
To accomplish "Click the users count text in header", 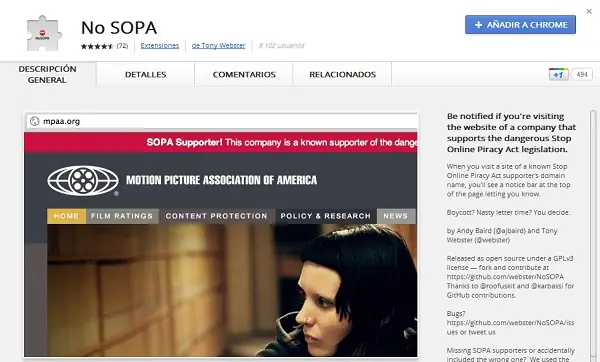I will point(281,46).
